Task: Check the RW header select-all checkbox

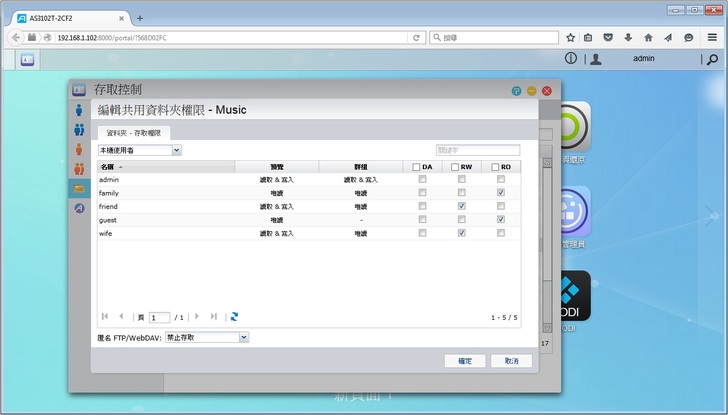Action: pos(455,167)
